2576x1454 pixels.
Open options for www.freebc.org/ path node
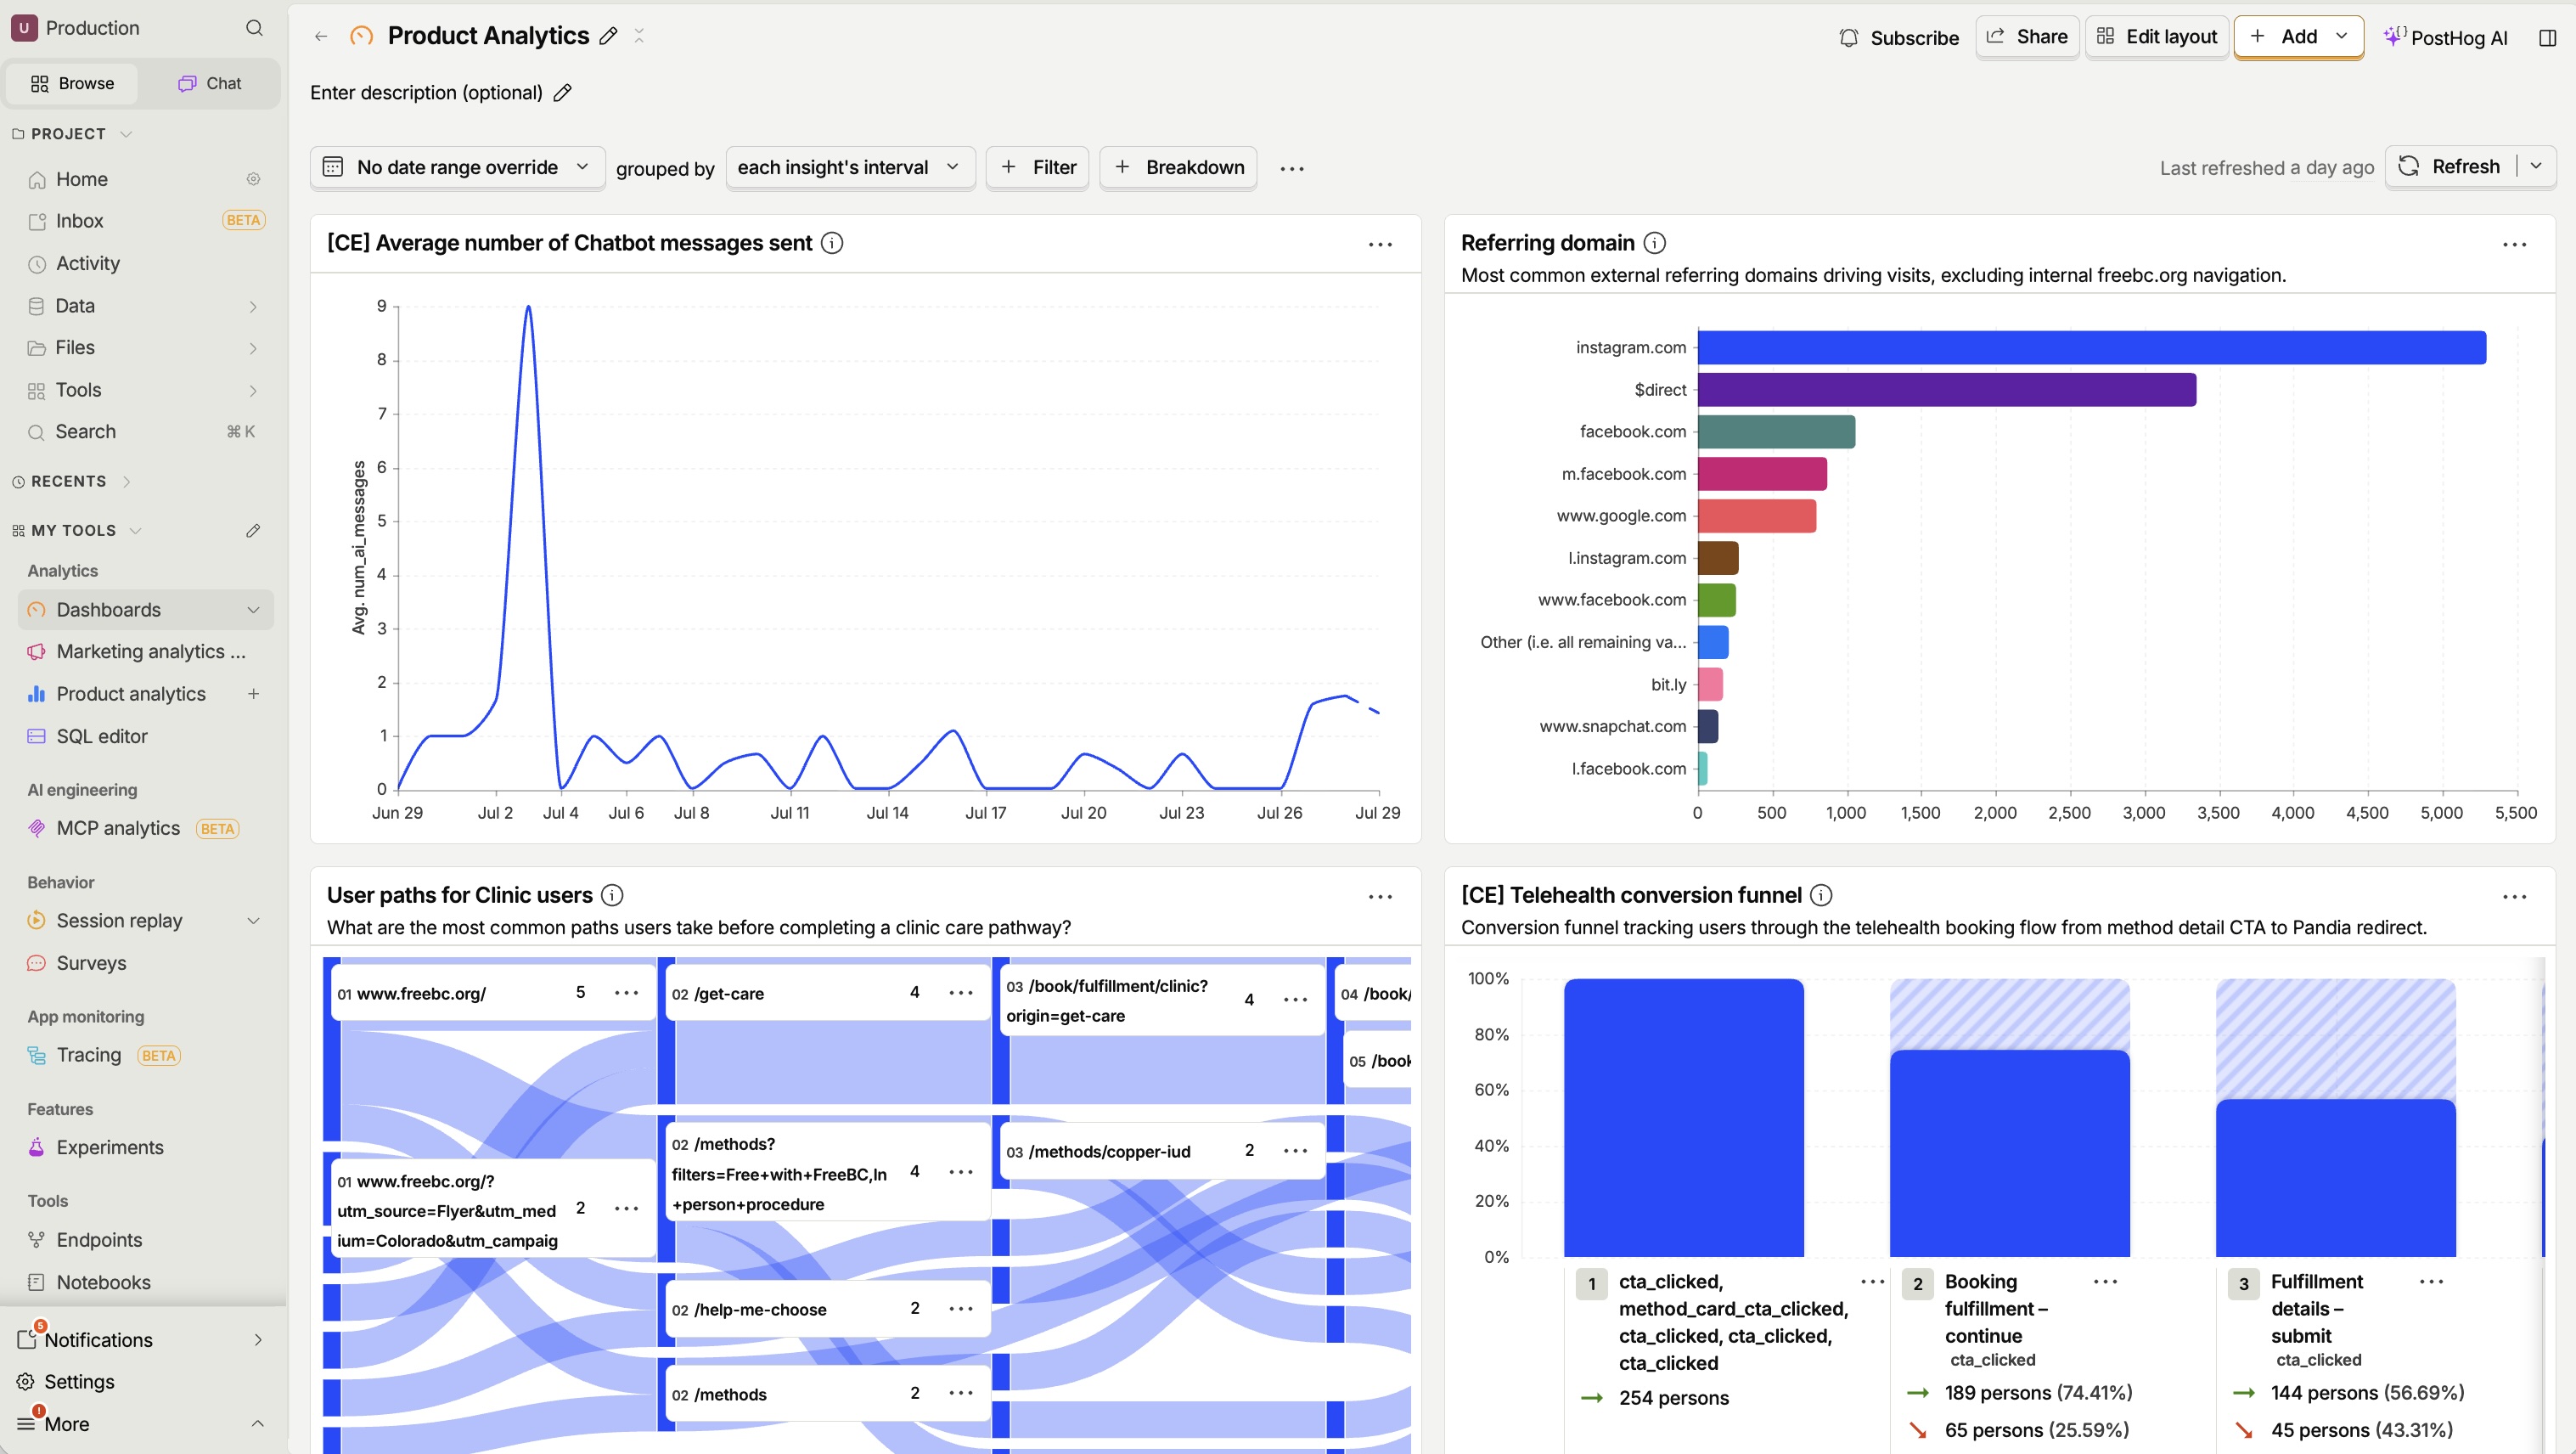626,992
